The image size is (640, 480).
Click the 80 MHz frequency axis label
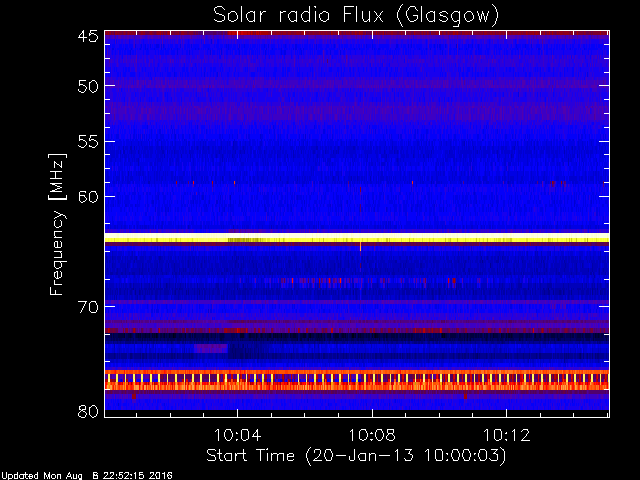tap(88, 411)
